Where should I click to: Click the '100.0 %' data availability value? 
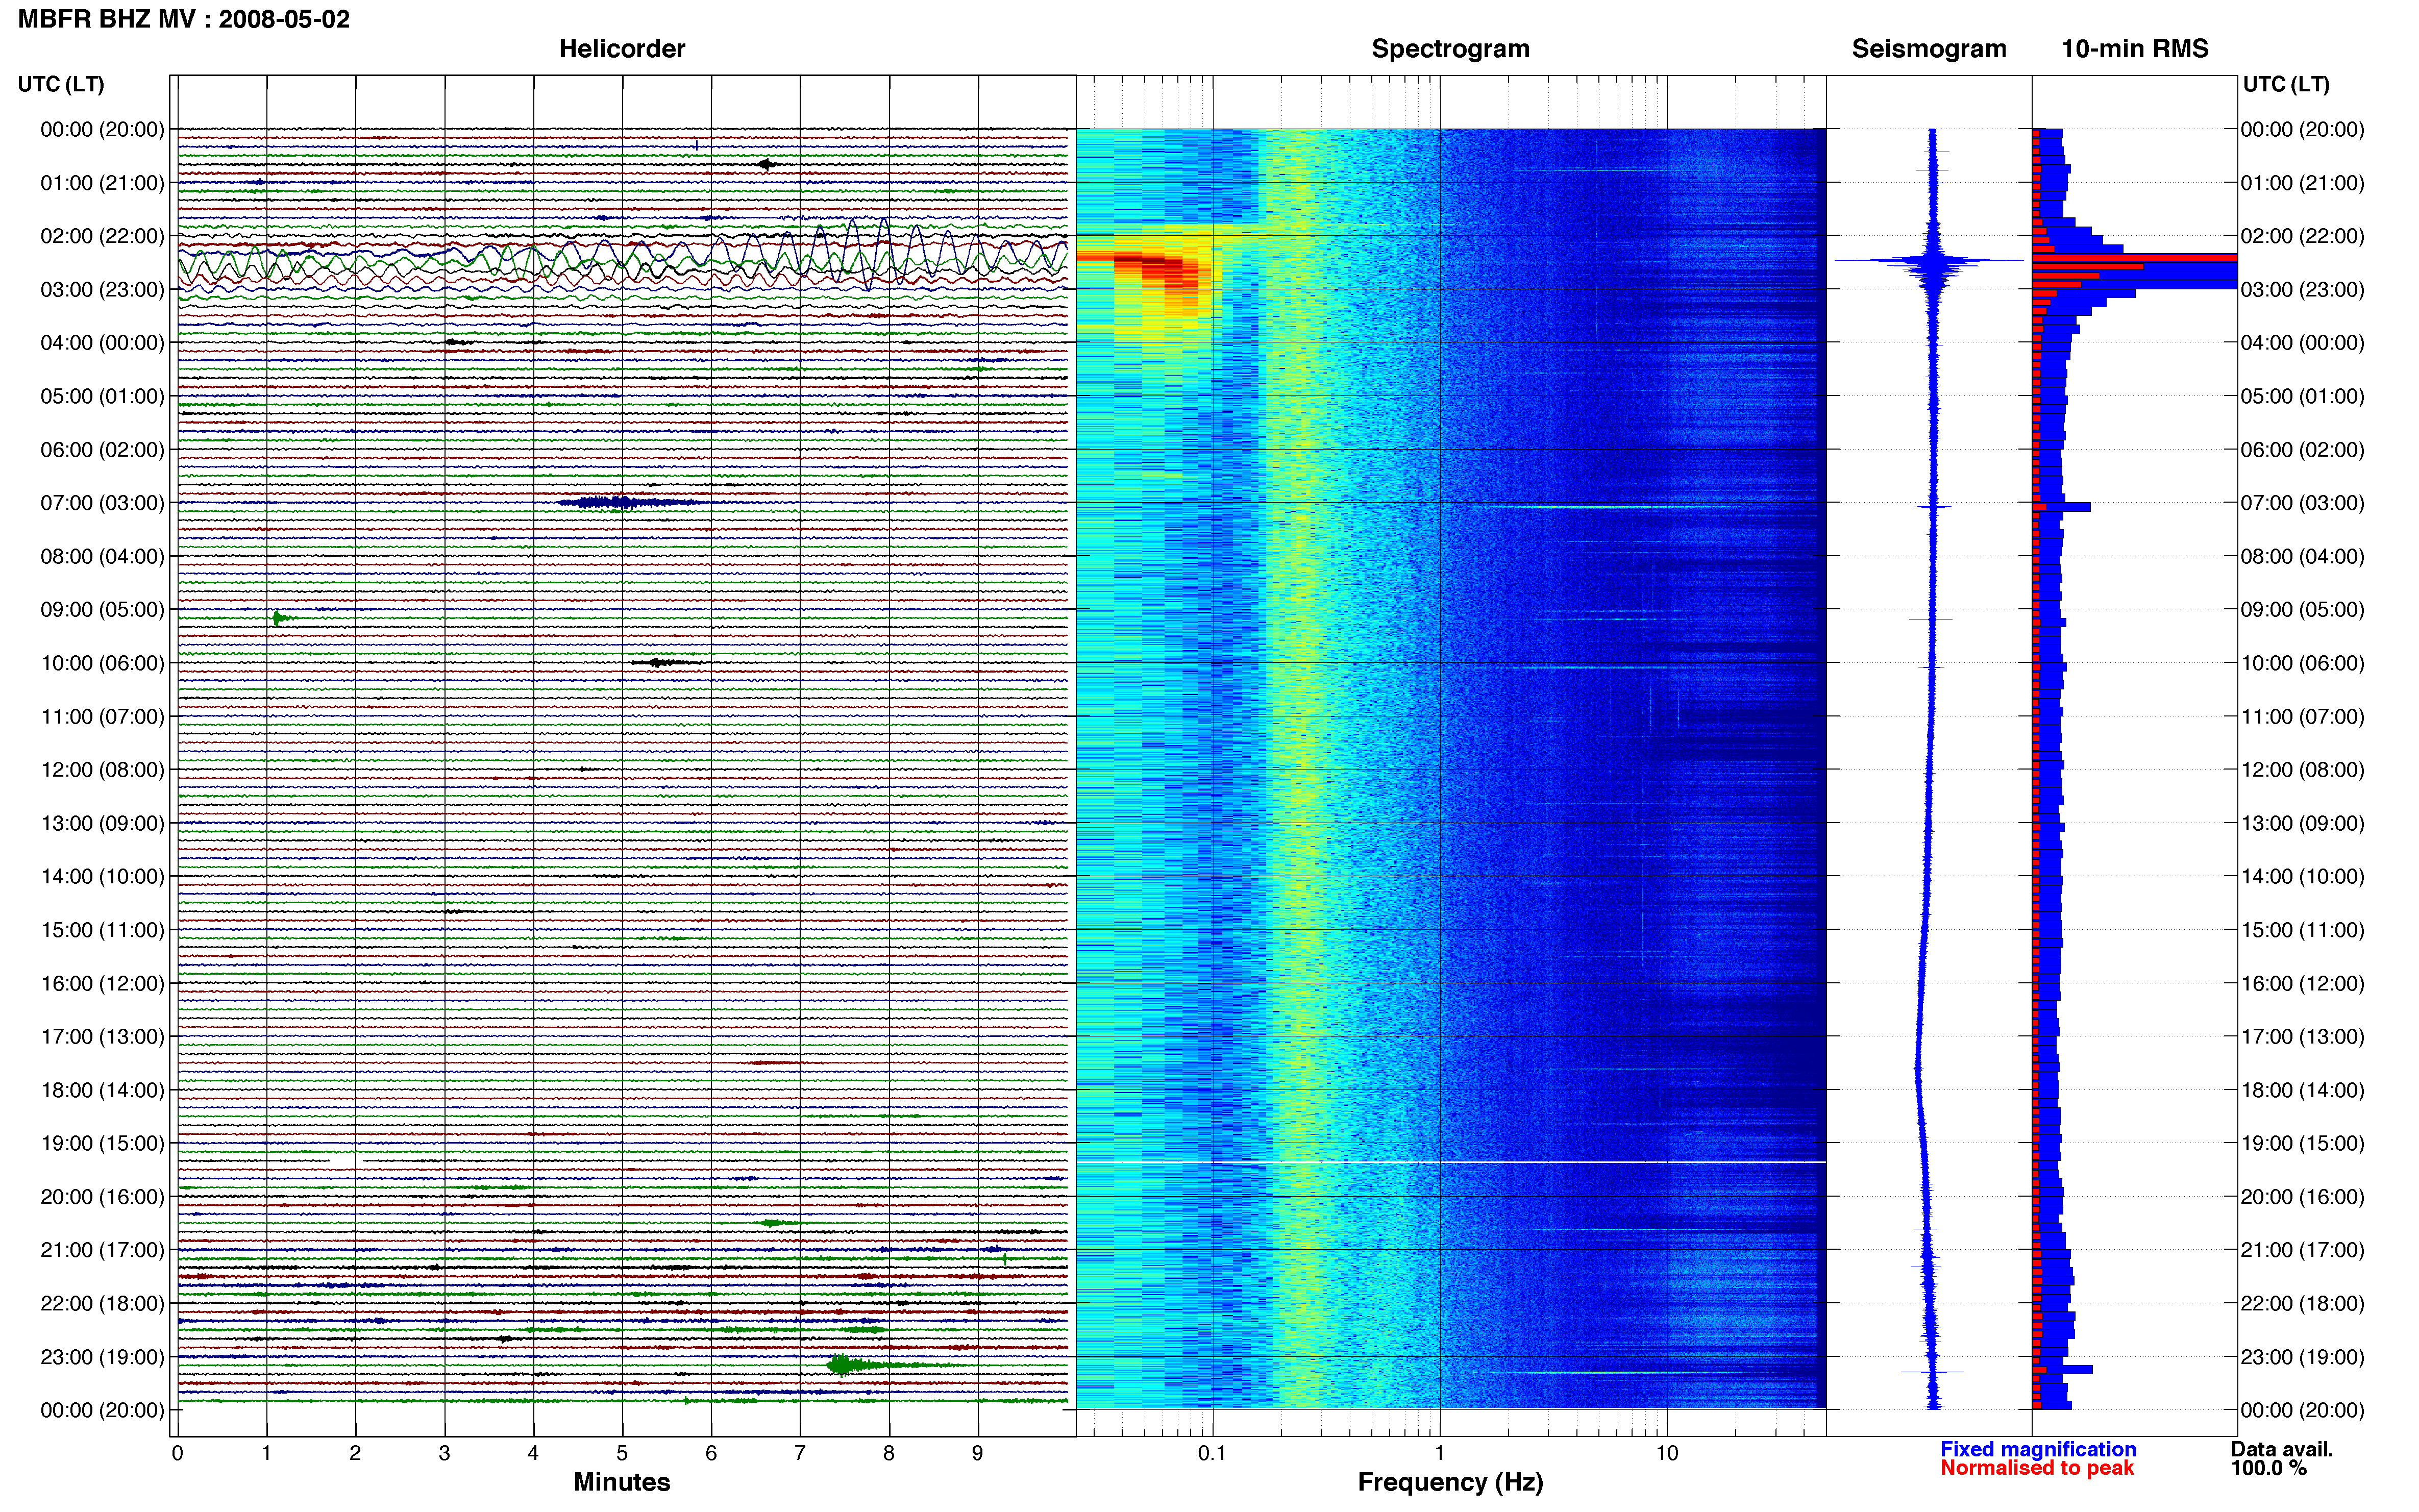[2268, 1468]
